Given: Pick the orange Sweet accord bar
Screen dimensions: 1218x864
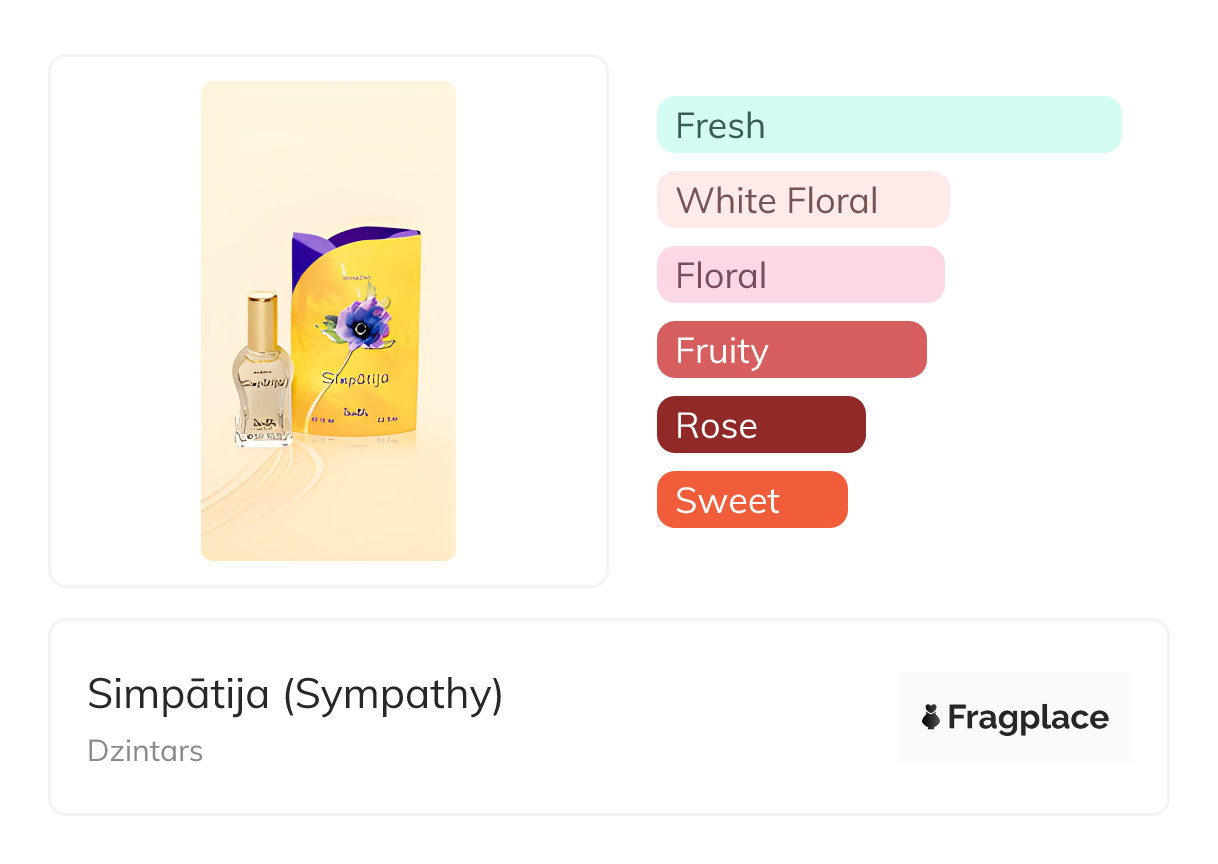Looking at the screenshot, I should click(x=751, y=500).
